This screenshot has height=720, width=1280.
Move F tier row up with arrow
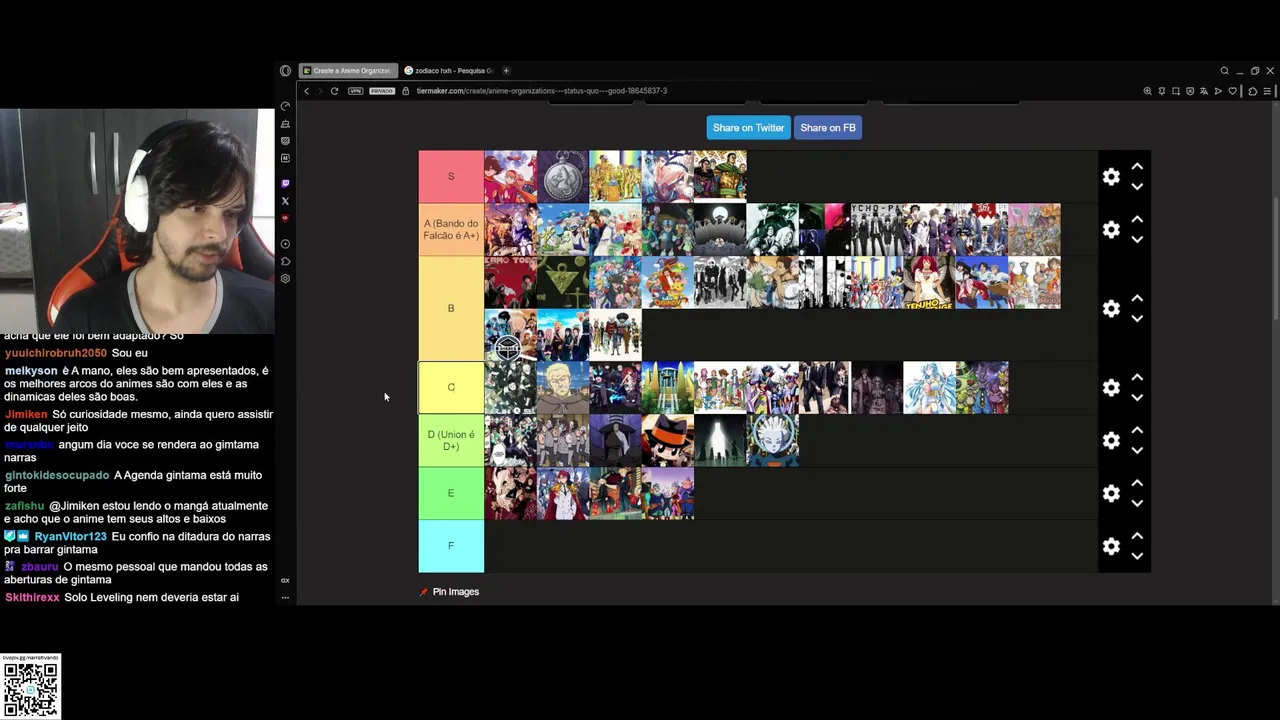tap(1137, 536)
